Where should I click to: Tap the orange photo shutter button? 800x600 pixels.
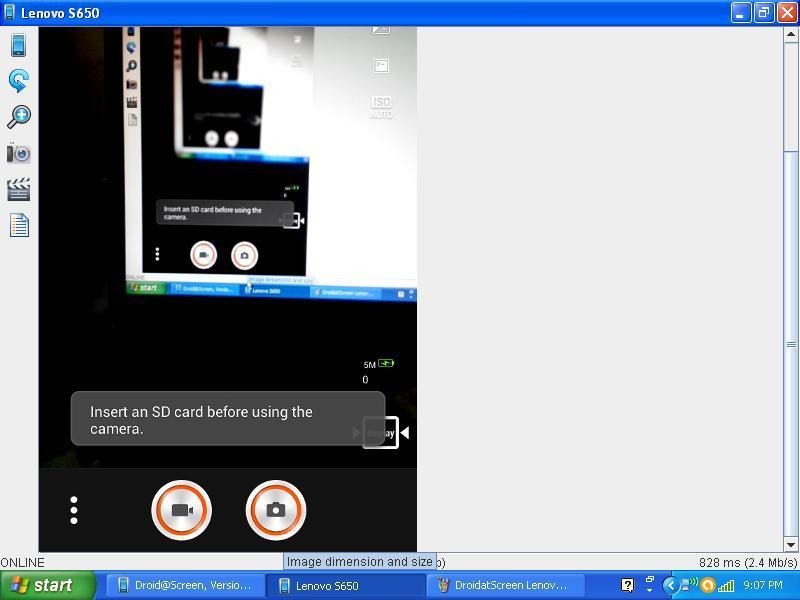click(276, 510)
